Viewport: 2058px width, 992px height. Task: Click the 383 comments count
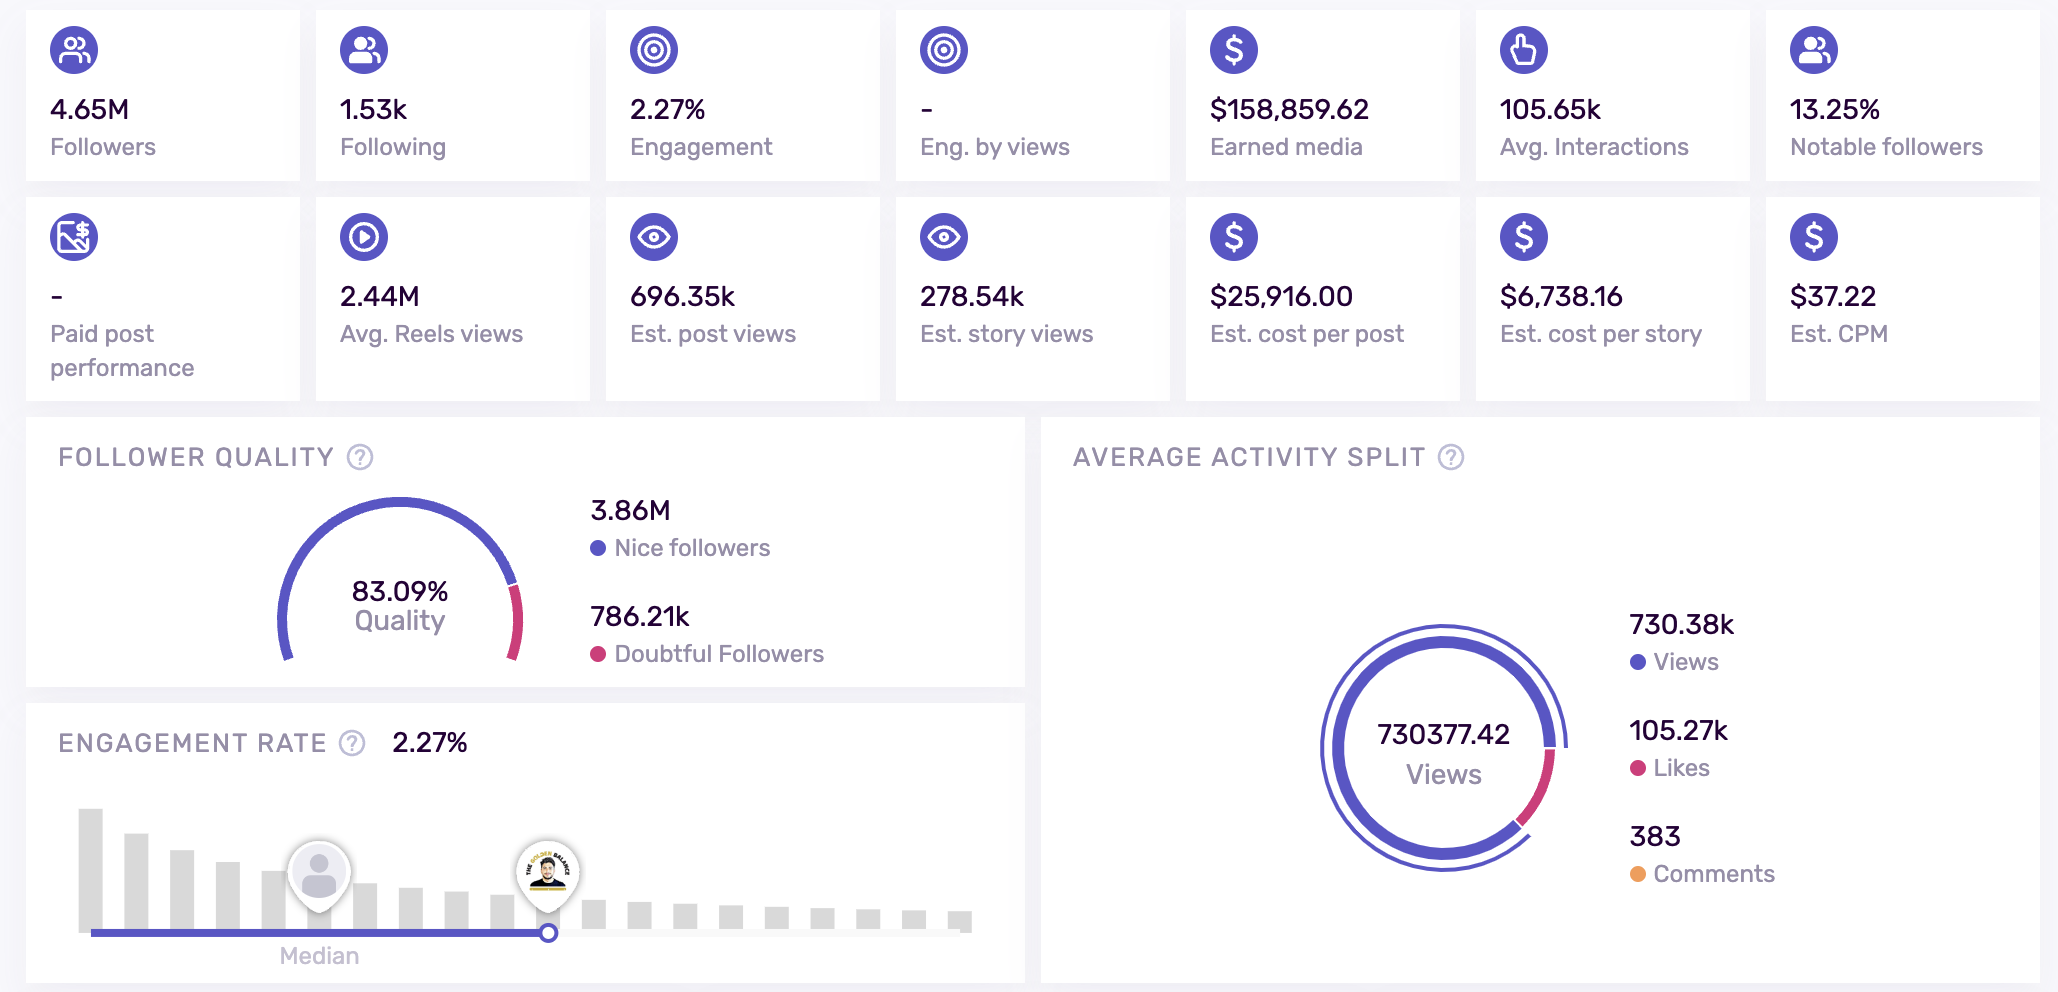pos(1655,836)
